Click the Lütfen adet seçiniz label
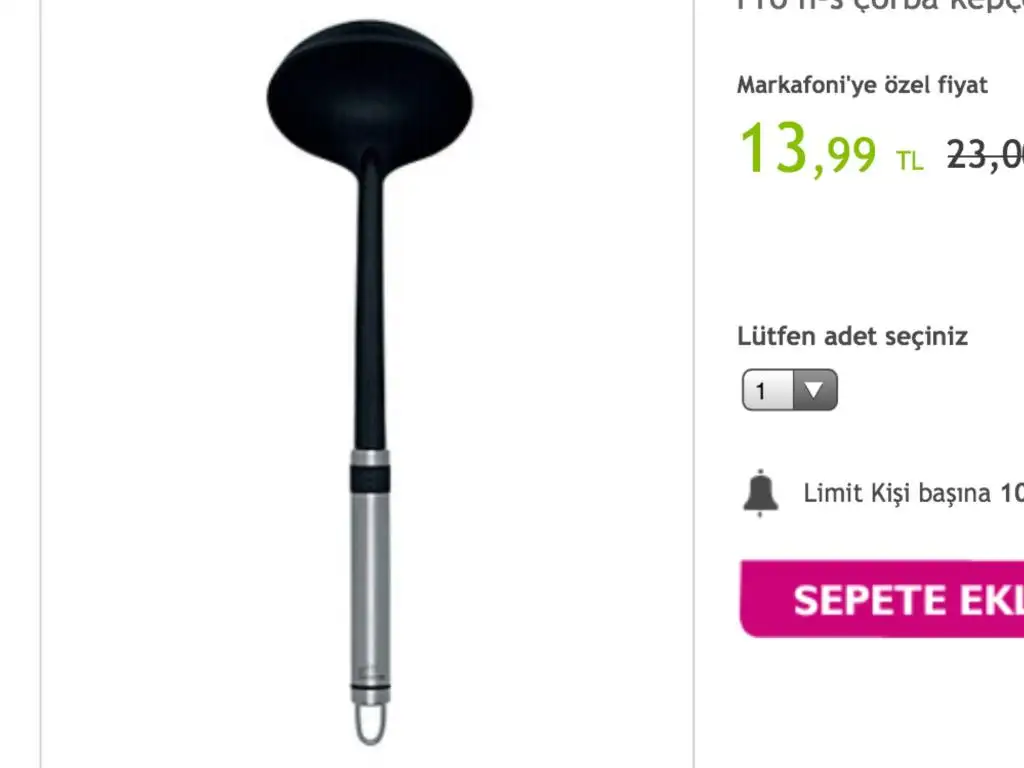Image resolution: width=1024 pixels, height=768 pixels. click(852, 336)
